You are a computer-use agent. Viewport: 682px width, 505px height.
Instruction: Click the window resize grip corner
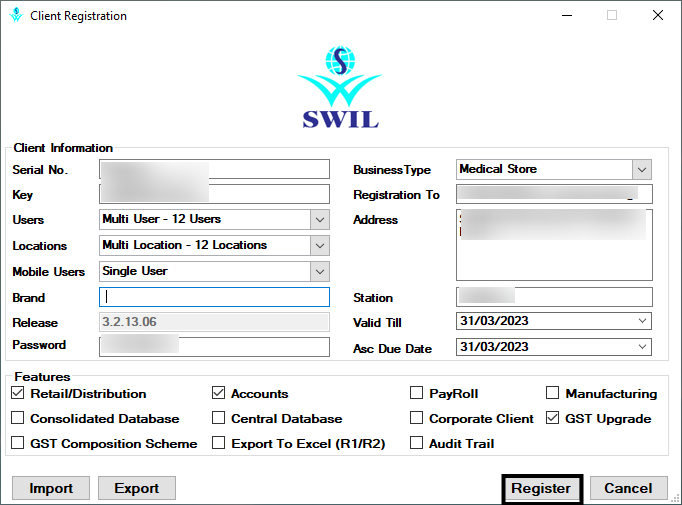pos(675,499)
